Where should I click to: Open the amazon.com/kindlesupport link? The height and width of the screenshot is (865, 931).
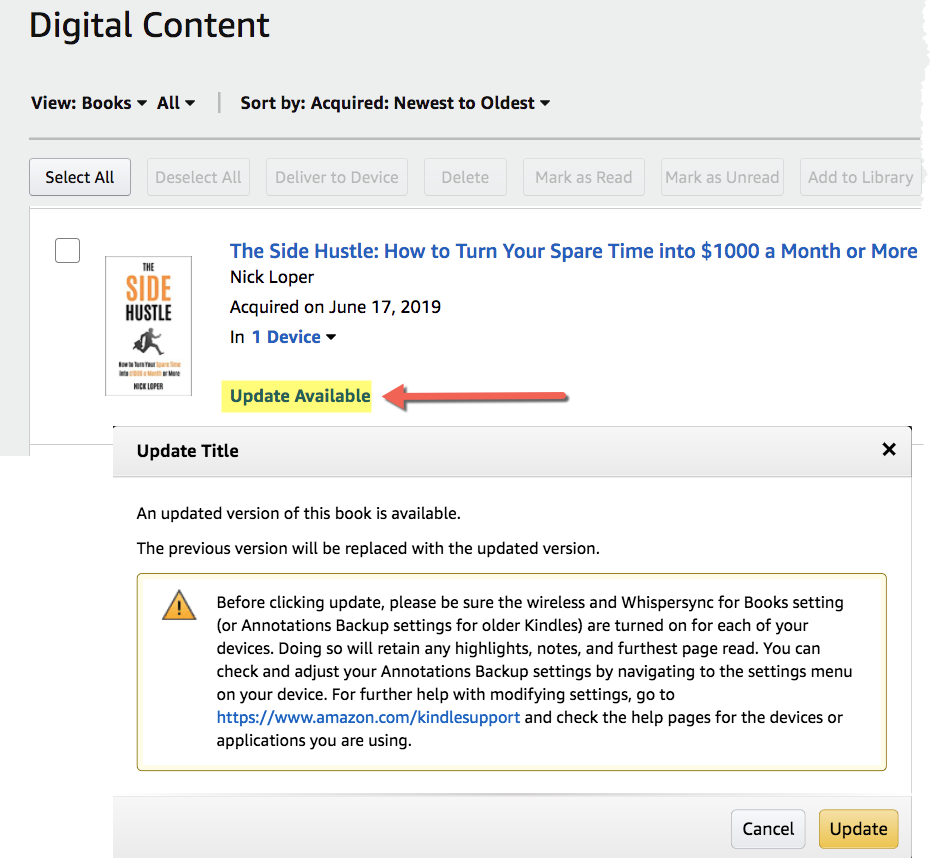pos(368,717)
